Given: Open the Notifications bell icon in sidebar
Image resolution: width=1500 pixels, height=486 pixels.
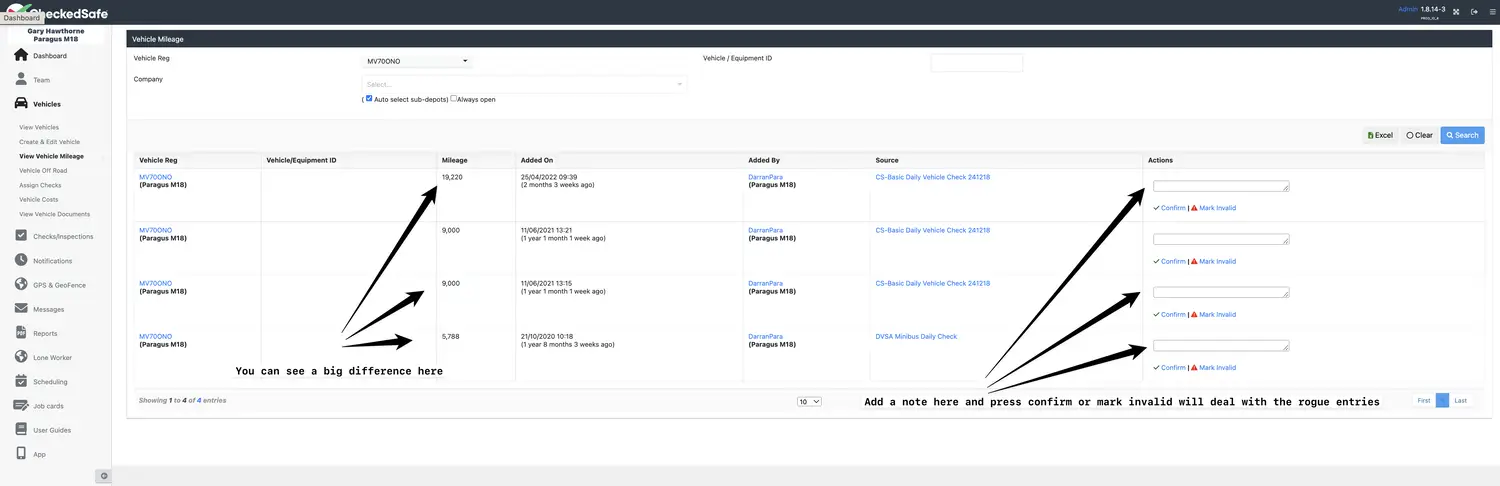Looking at the screenshot, I should (x=21, y=260).
